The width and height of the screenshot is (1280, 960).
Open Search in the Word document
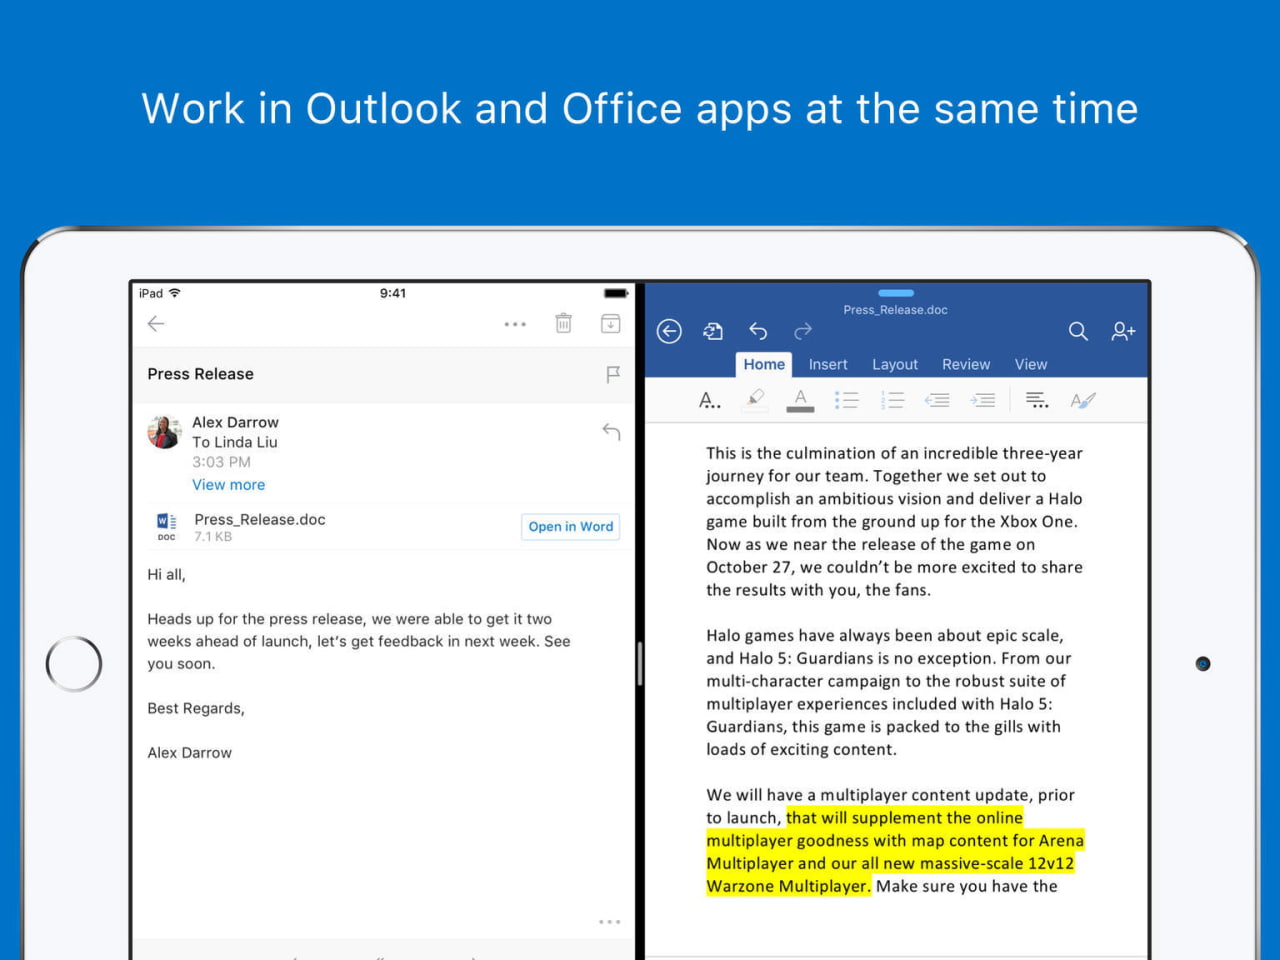[x=1079, y=331]
